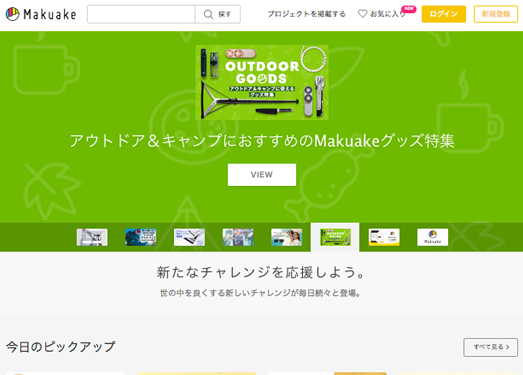The image size is (523, 375).
Task: Focus the search text field
Action: point(141,14)
